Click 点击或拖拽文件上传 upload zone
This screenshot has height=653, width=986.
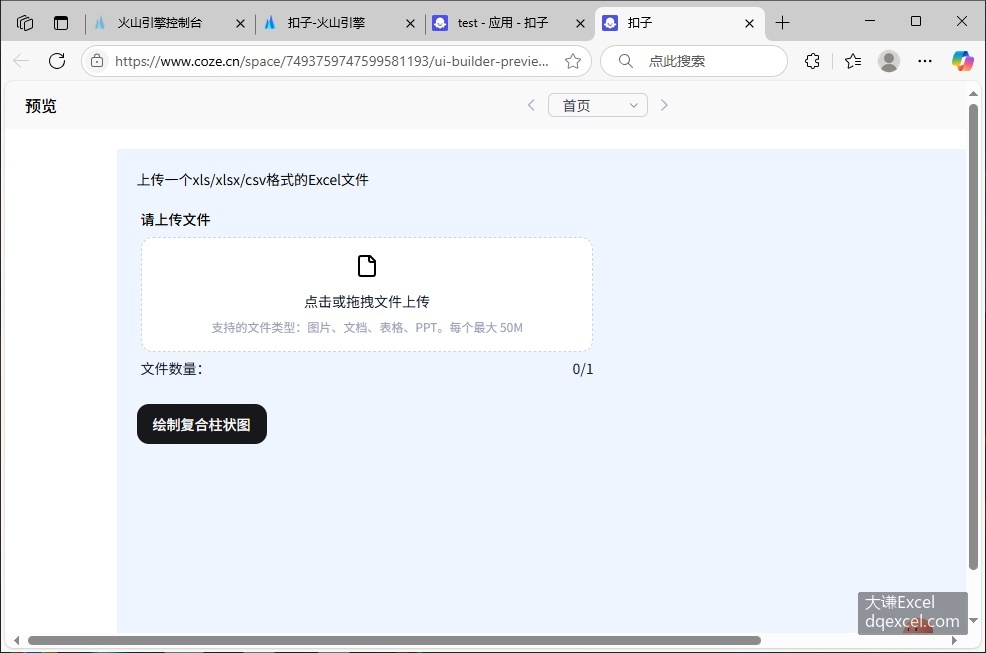pos(367,294)
